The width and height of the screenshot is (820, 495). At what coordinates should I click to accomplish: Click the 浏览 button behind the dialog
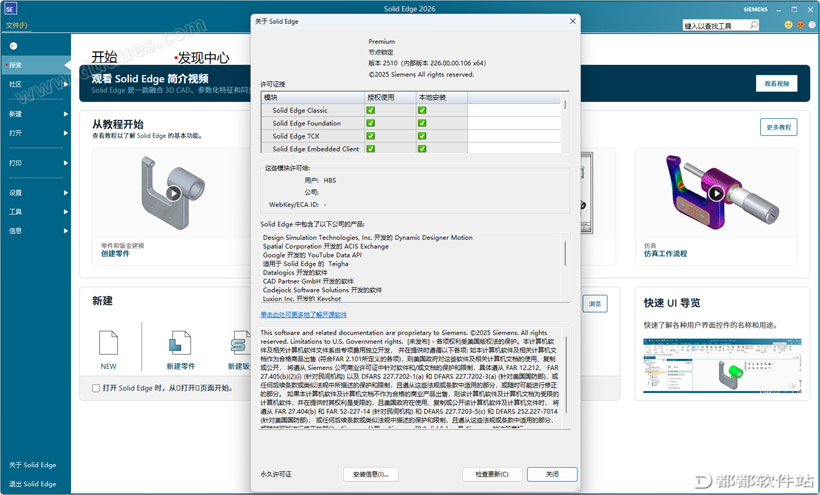pyautogui.click(x=595, y=304)
